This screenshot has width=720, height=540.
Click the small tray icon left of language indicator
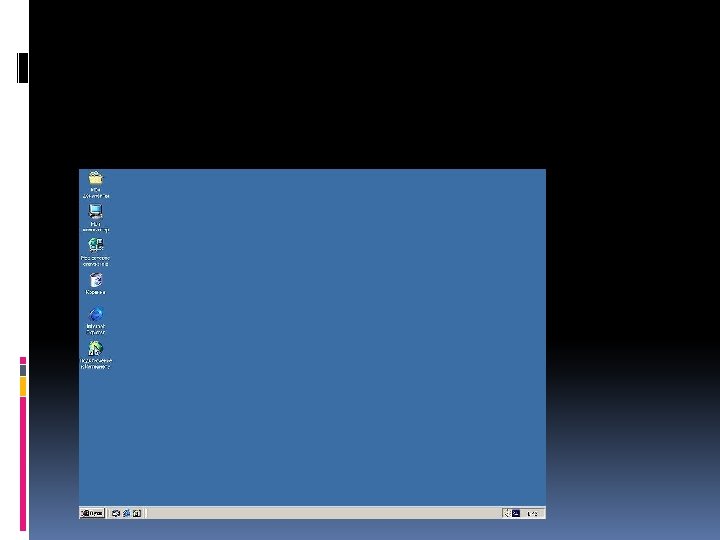click(507, 513)
